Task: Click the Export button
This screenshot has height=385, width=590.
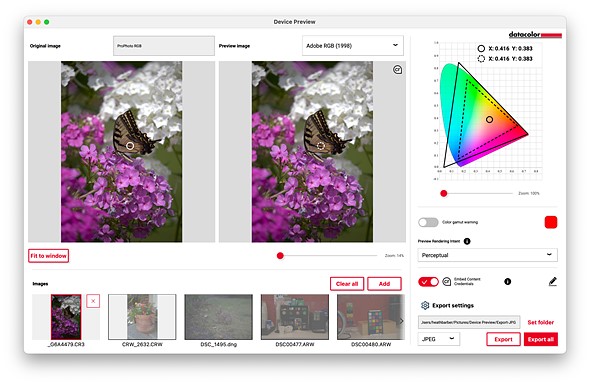Action: [x=503, y=339]
